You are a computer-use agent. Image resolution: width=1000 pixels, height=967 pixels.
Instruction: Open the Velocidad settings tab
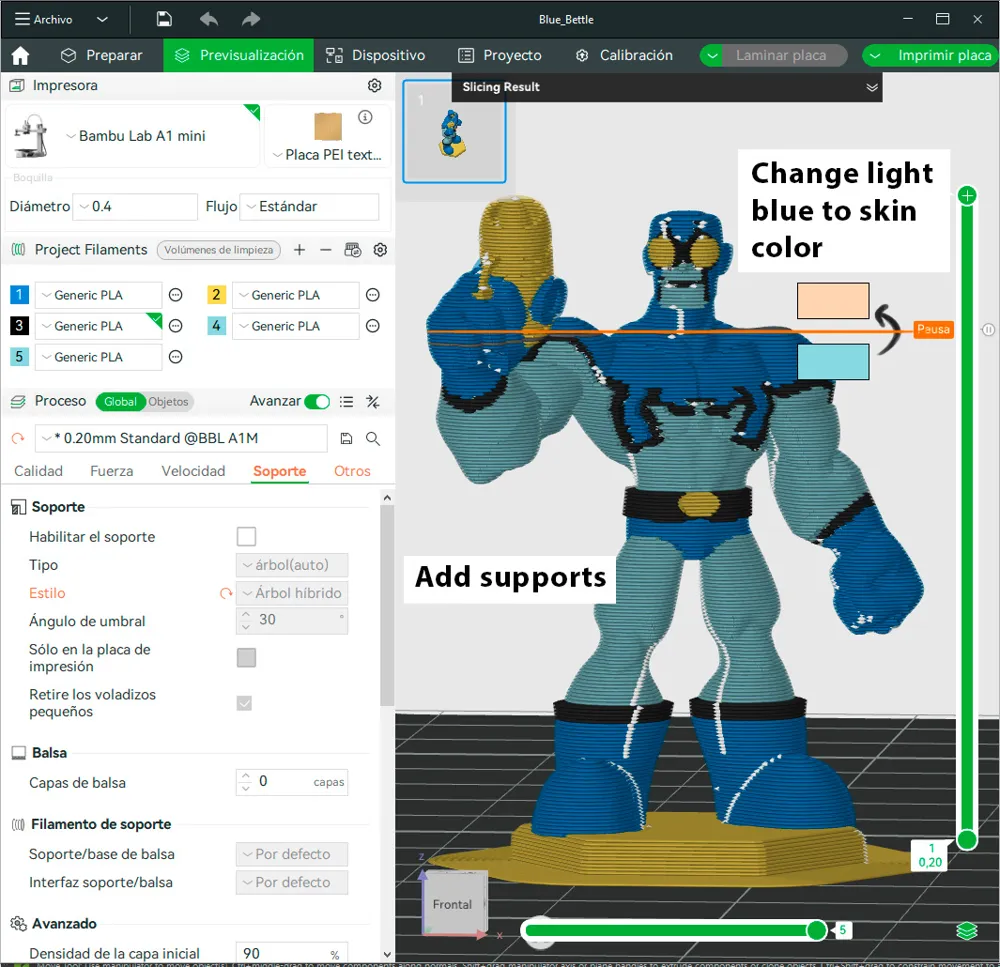[193, 471]
